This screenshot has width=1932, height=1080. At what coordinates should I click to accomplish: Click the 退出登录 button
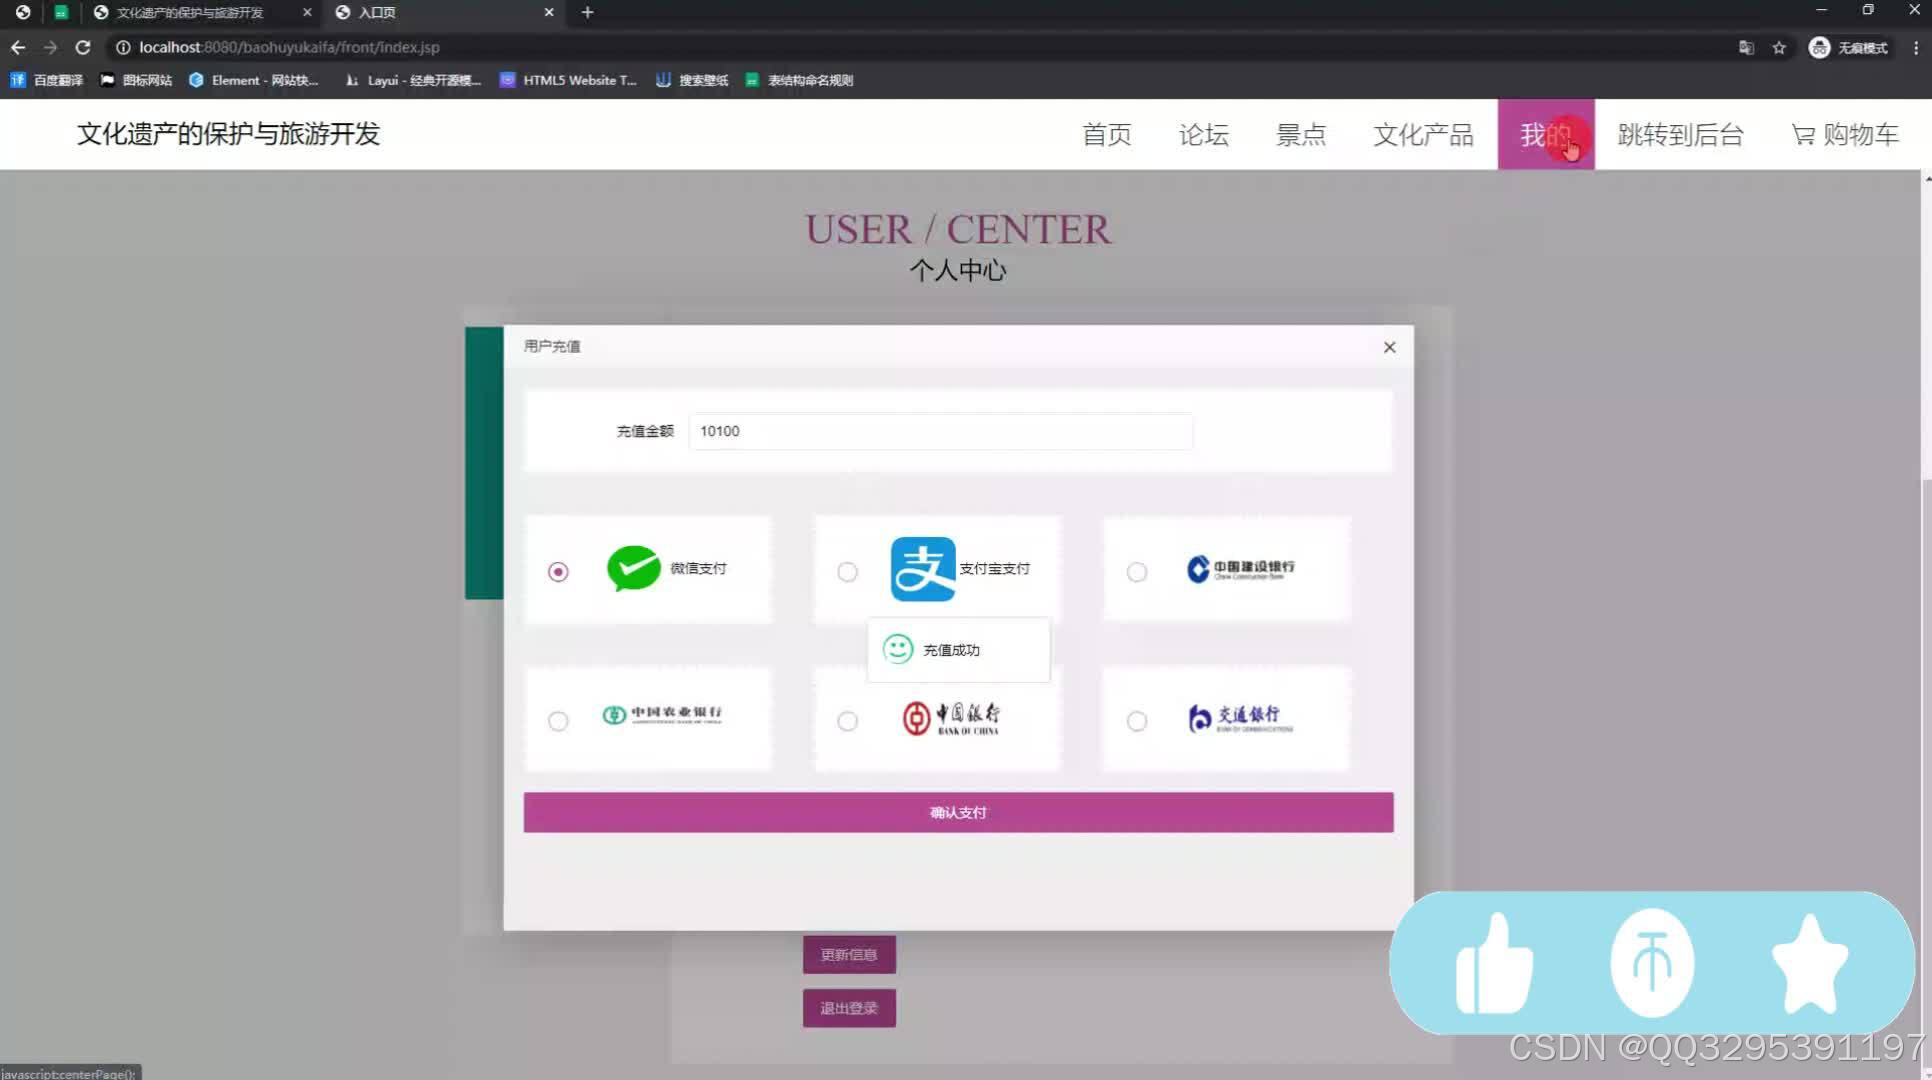click(x=849, y=1008)
